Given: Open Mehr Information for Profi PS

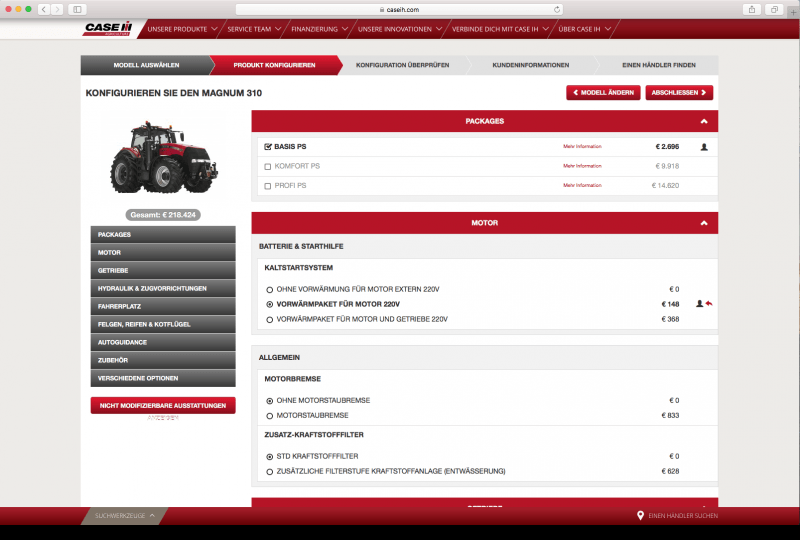Looking at the screenshot, I should [x=582, y=185].
